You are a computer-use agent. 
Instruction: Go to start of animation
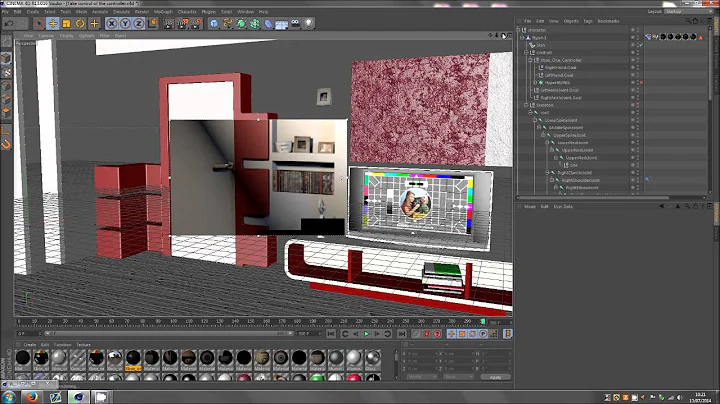coord(331,334)
